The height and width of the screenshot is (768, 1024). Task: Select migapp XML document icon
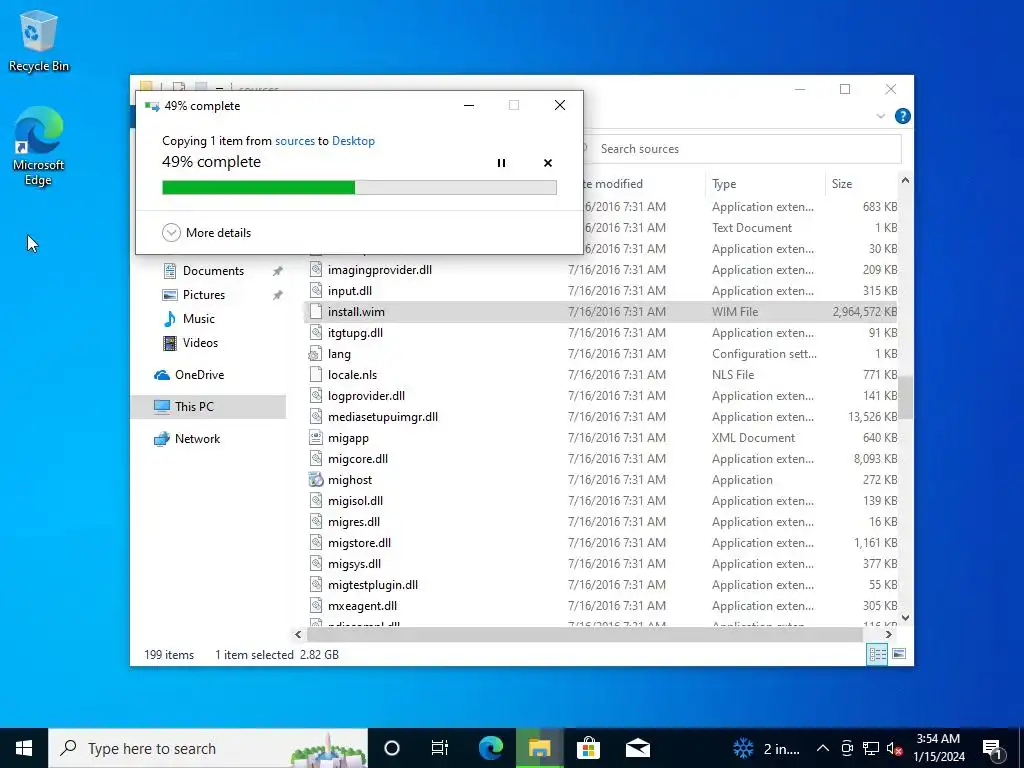pos(316,438)
